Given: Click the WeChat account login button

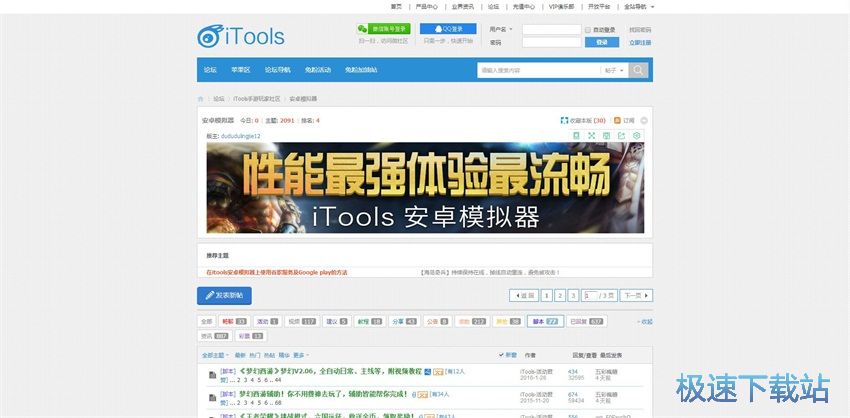Looking at the screenshot, I should 383,29.
